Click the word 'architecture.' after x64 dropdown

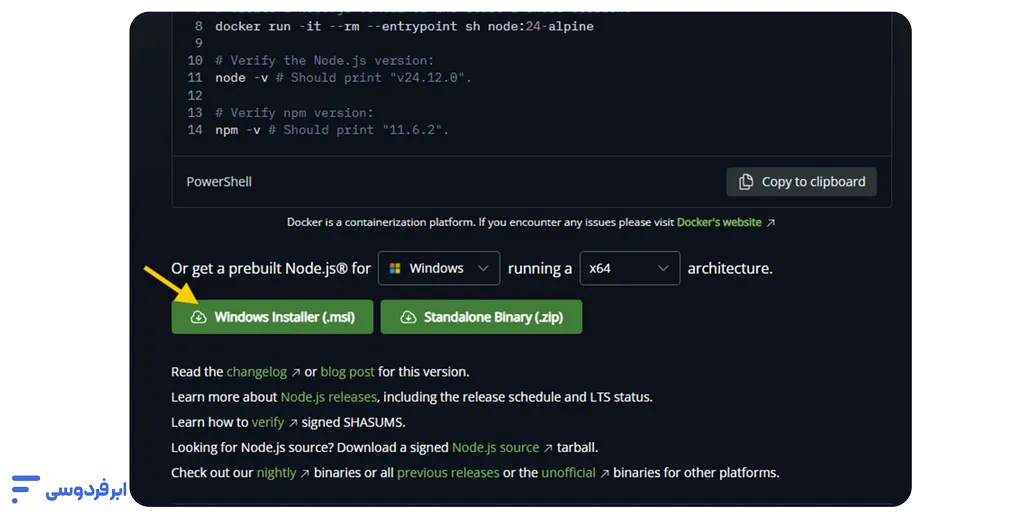coord(730,268)
